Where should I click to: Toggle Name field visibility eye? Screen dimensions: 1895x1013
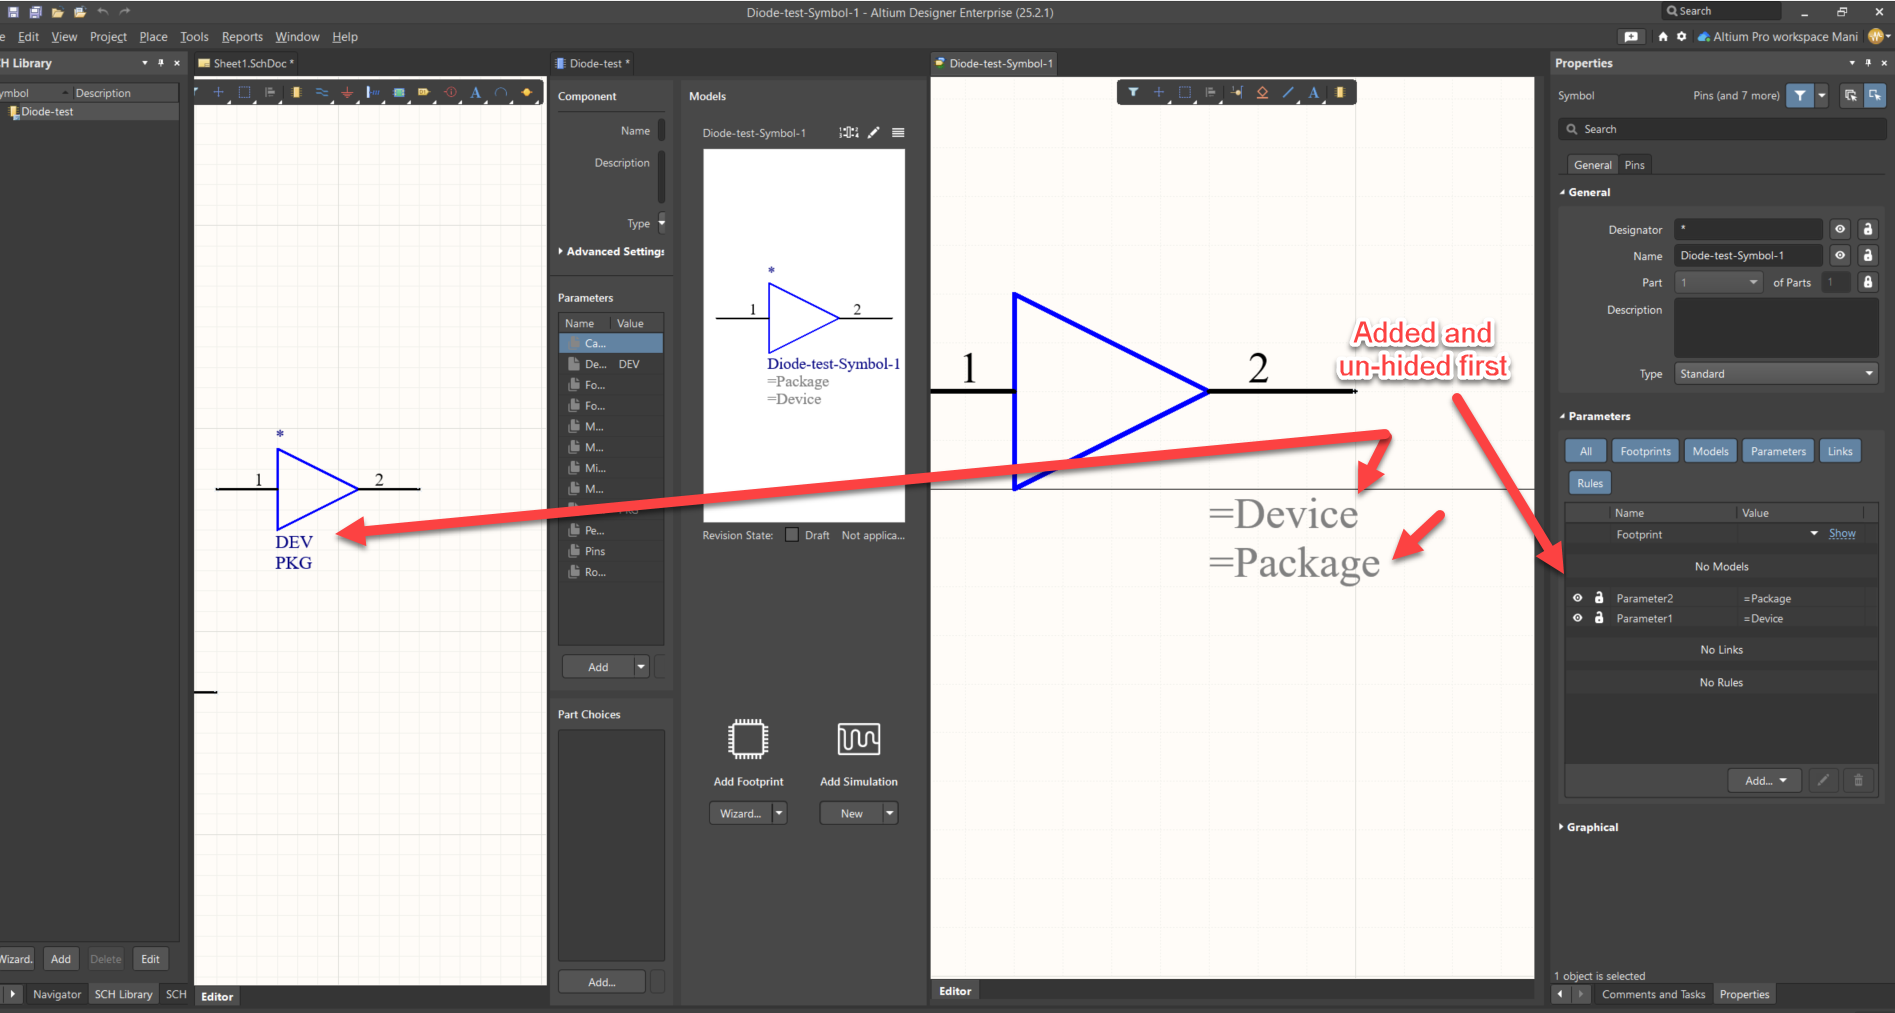click(1840, 255)
